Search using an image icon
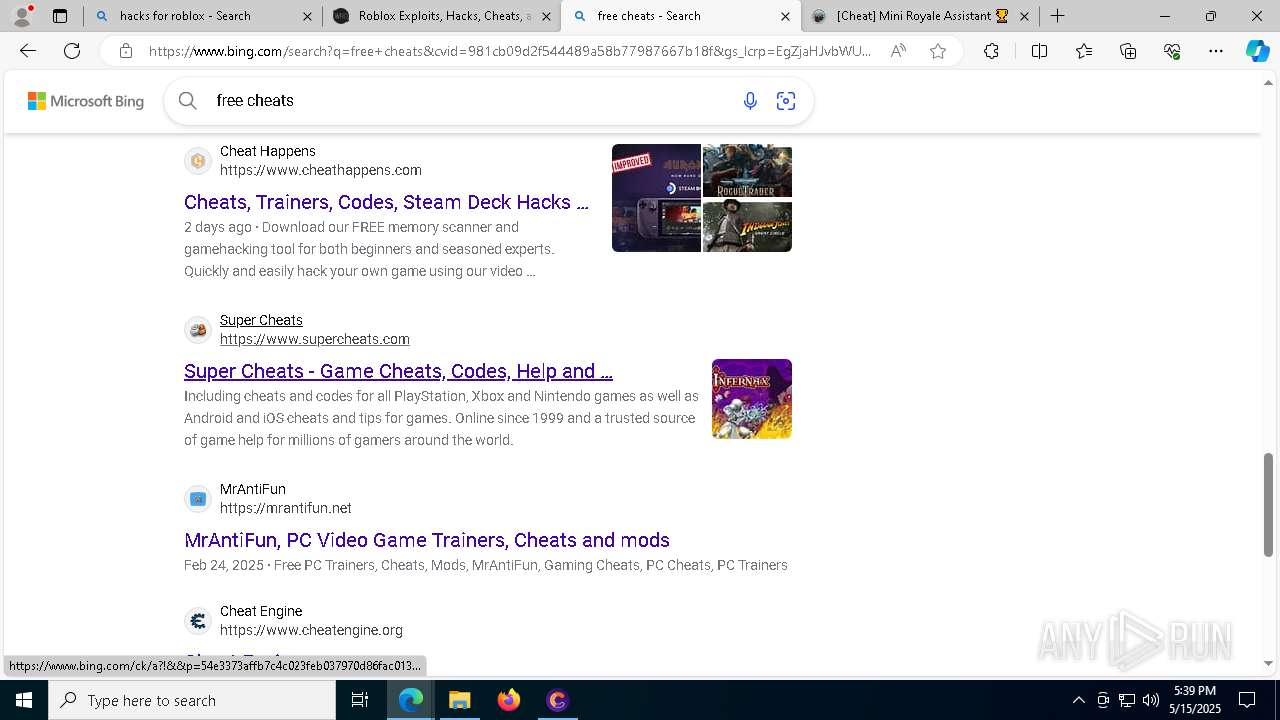The width and height of the screenshot is (1280, 720). [x=786, y=100]
